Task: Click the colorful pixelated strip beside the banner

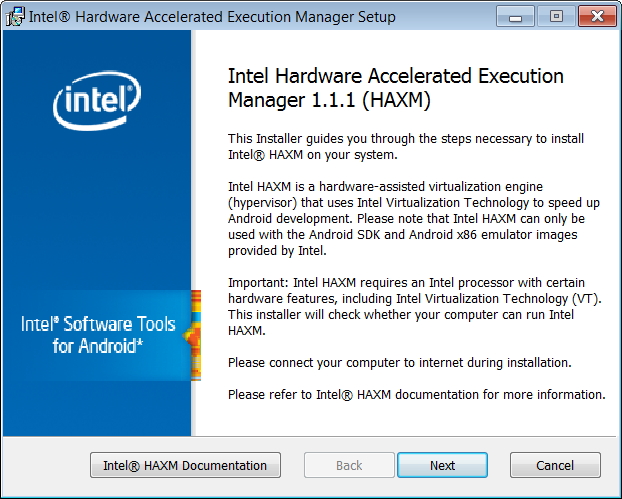Action: 196,336
